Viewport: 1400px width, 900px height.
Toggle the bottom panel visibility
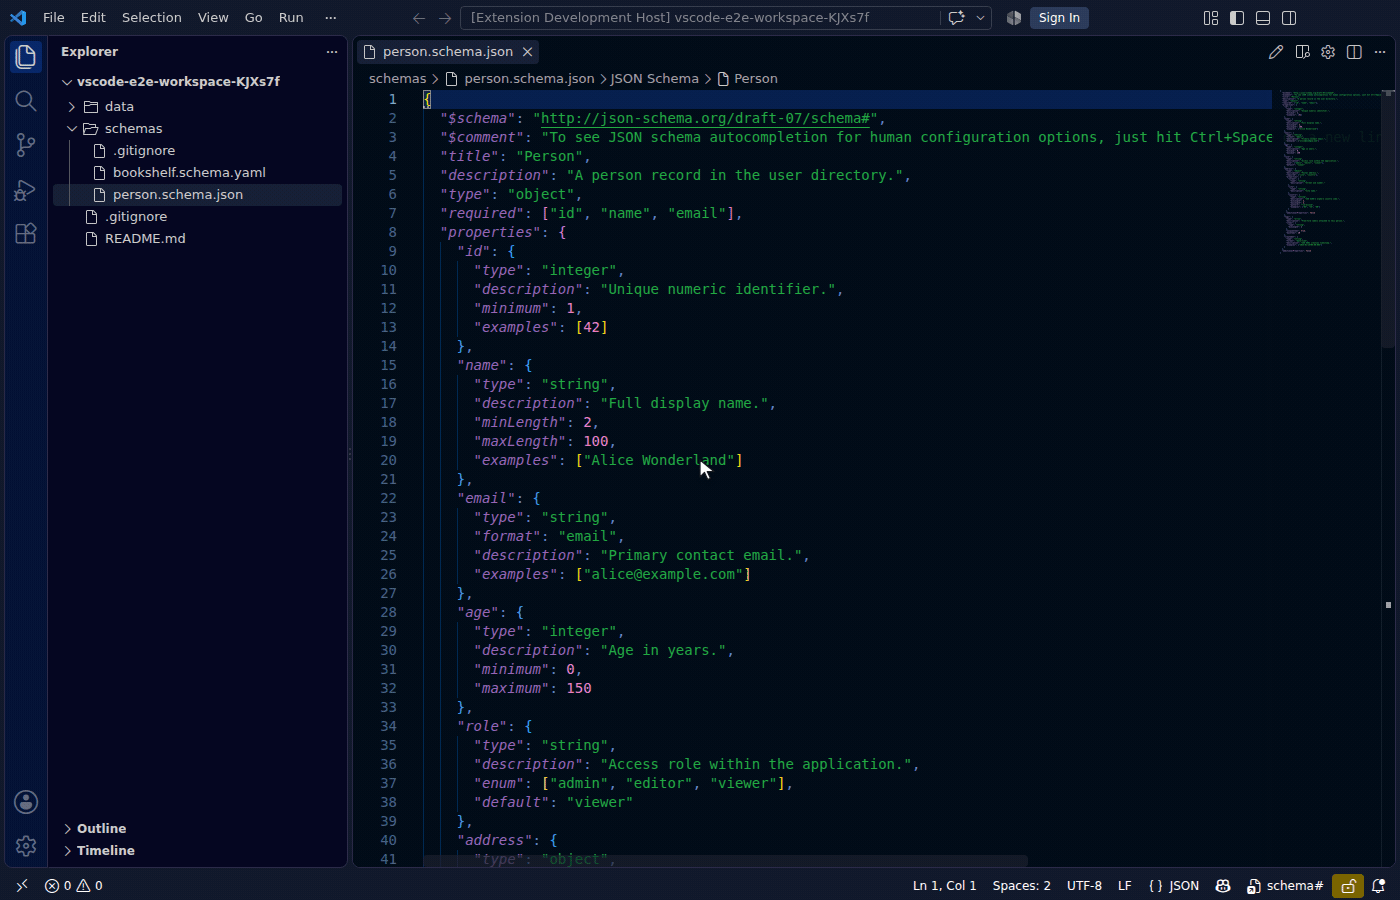click(x=1263, y=18)
